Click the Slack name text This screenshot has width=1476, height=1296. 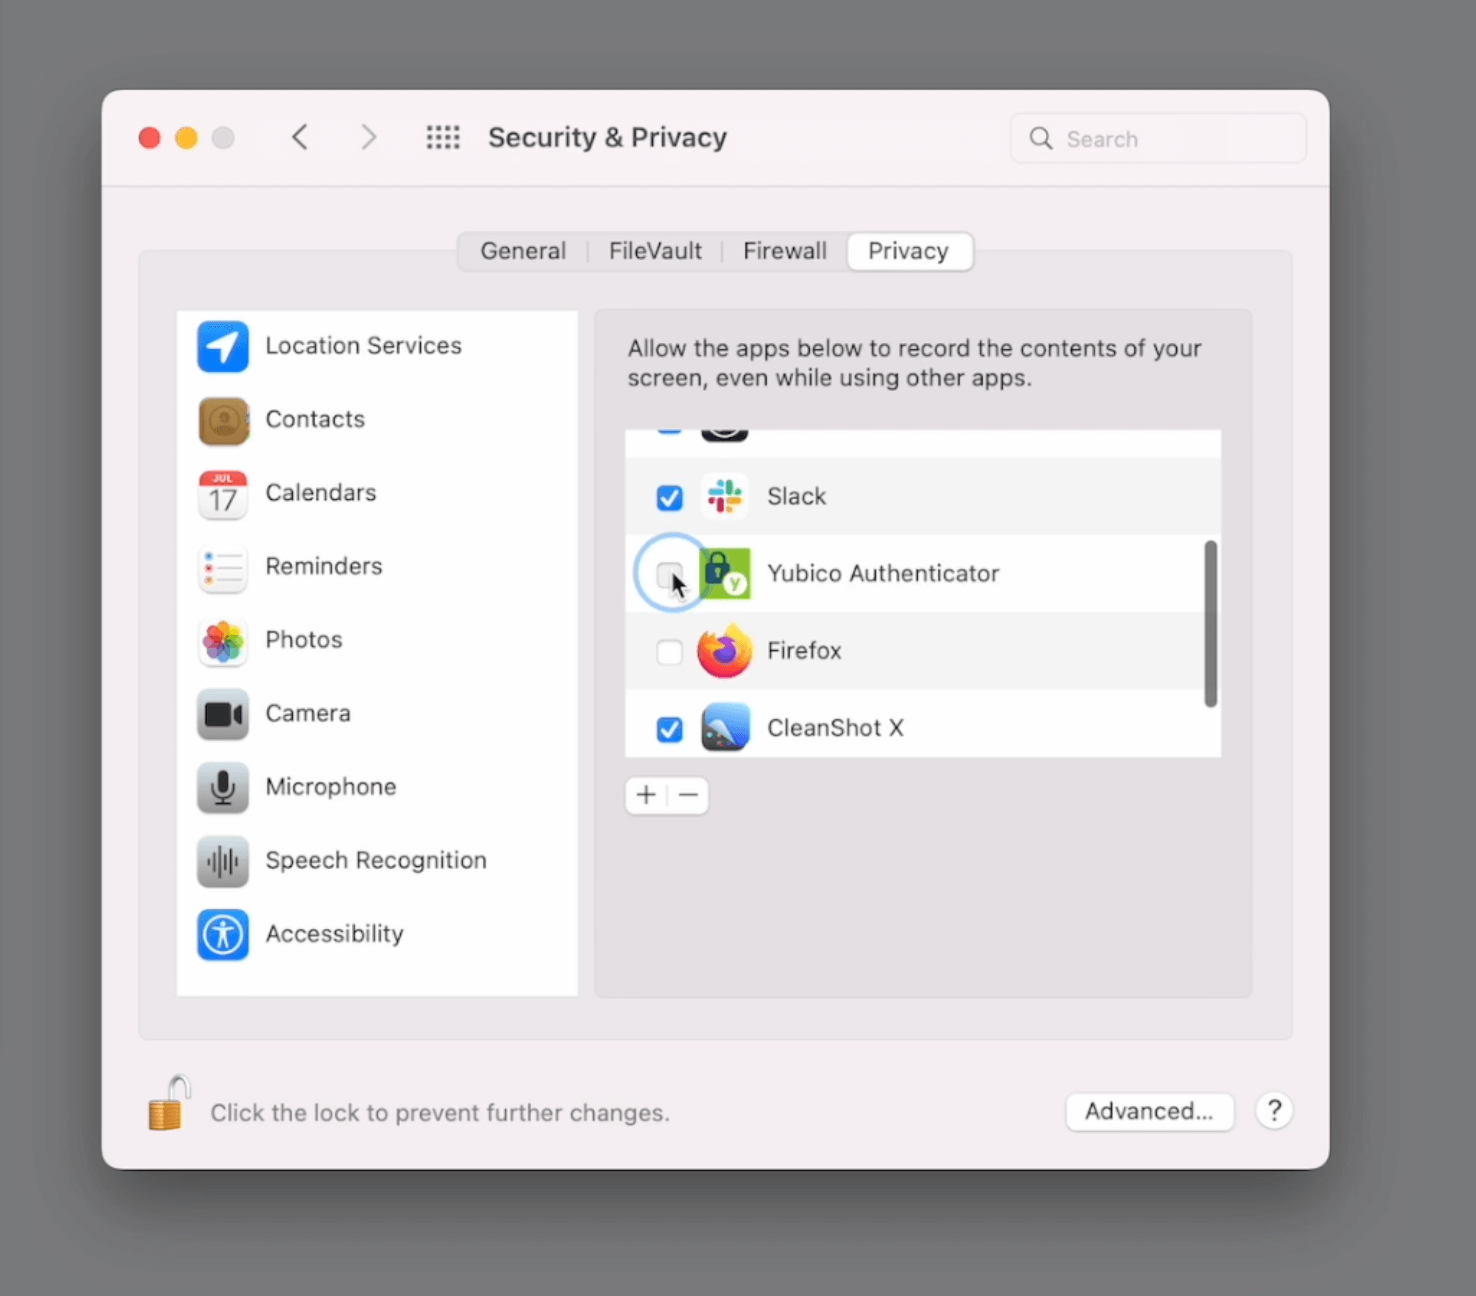coord(797,497)
